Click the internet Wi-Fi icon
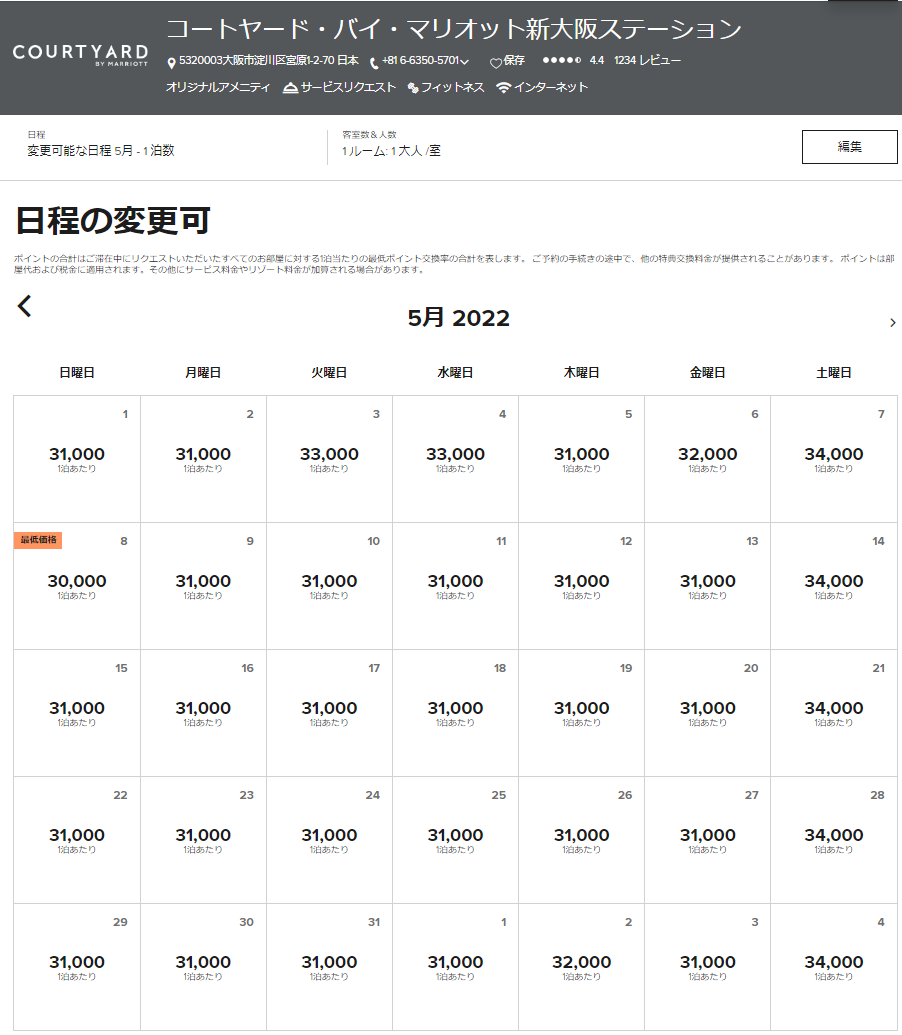 (503, 88)
